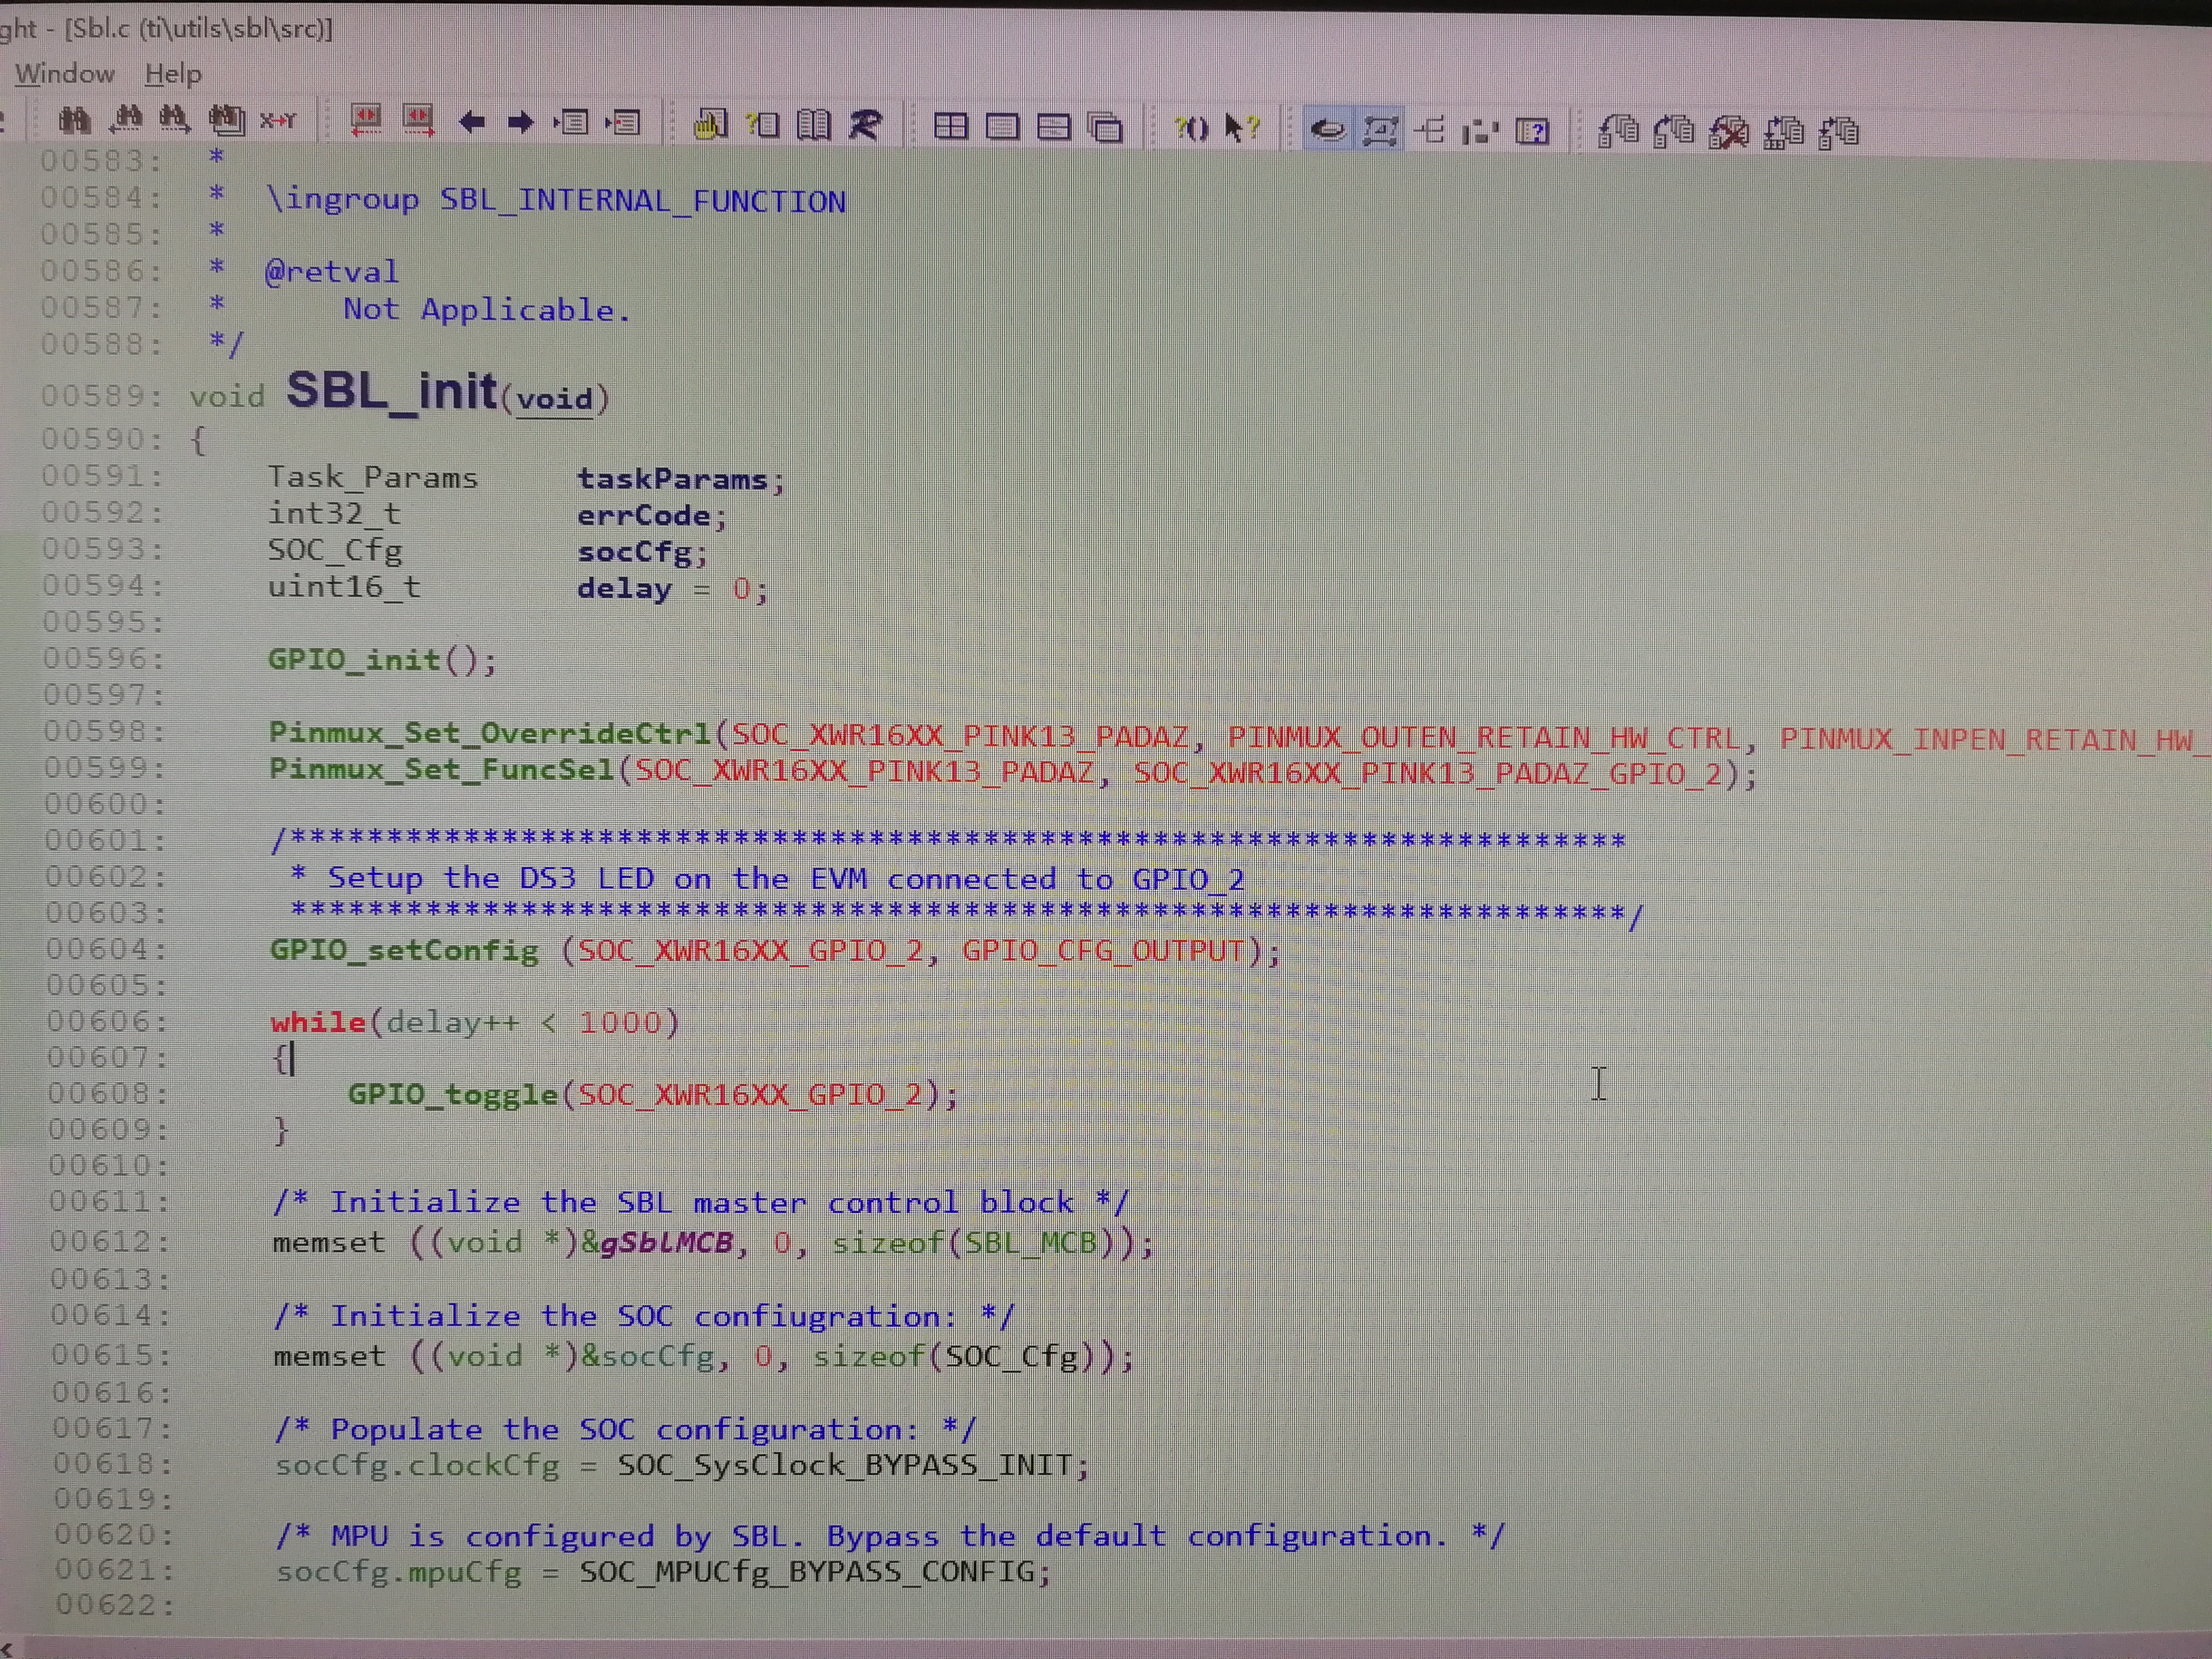Click PINMUX_OUTEN_RETAIN_HW_CTRL constant
2212x1659 pixels.
point(1484,738)
